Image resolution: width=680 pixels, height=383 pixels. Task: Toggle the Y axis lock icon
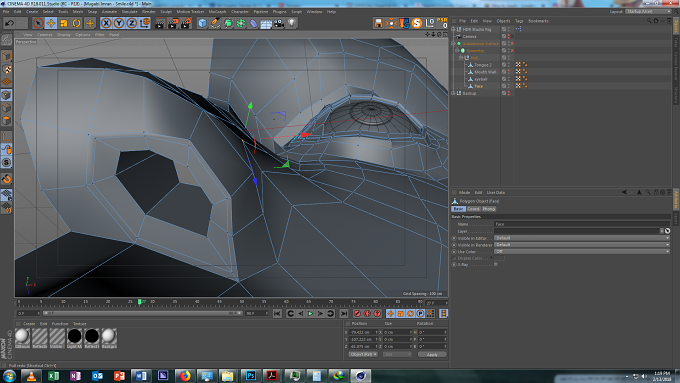coord(119,23)
